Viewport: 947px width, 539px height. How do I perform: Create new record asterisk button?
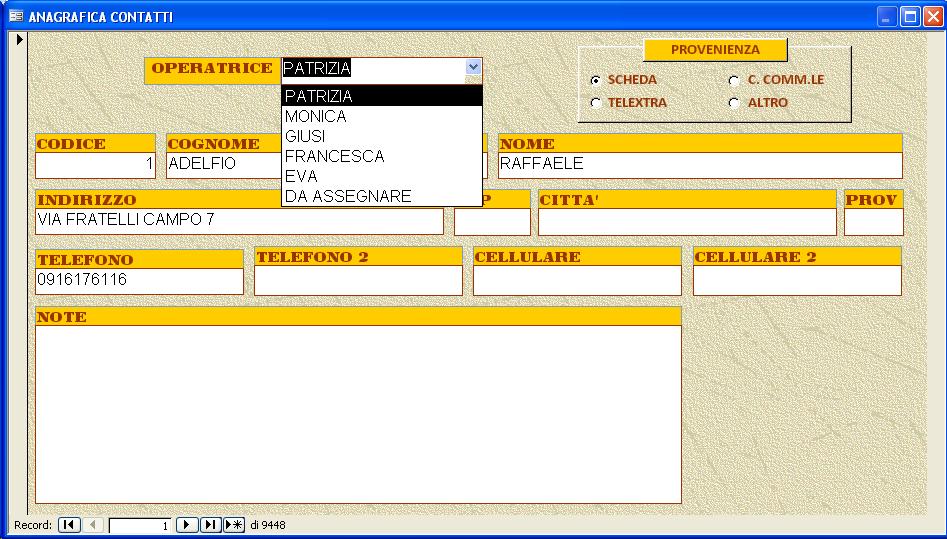coord(234,524)
